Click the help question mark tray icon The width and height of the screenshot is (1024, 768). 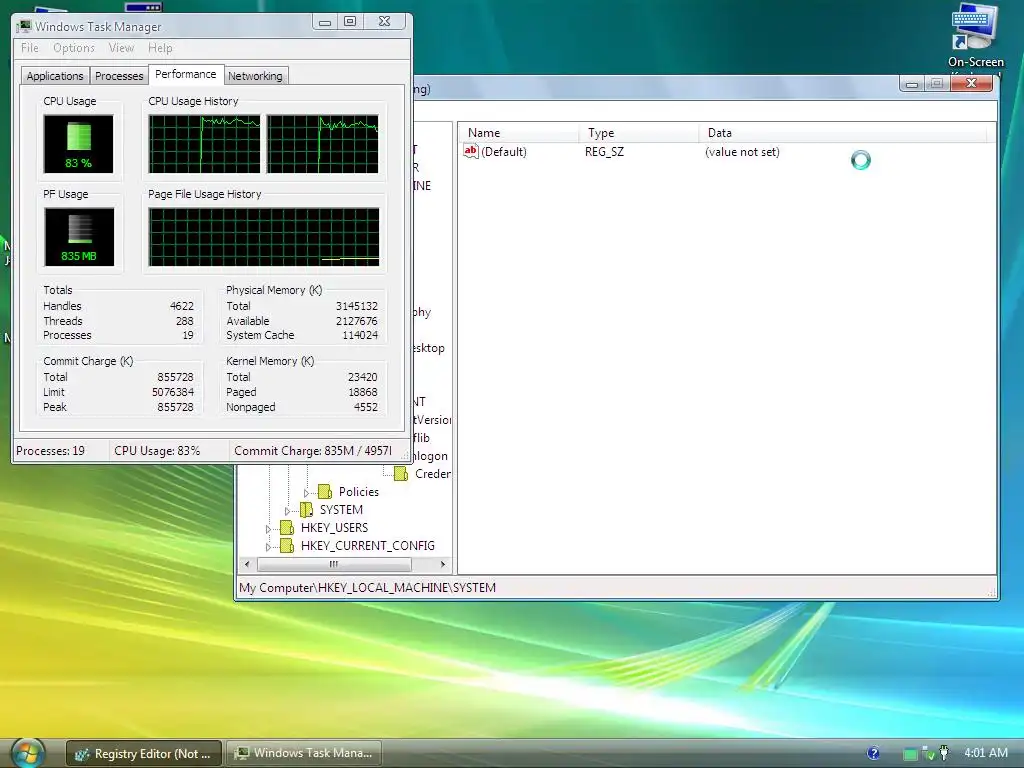click(873, 753)
